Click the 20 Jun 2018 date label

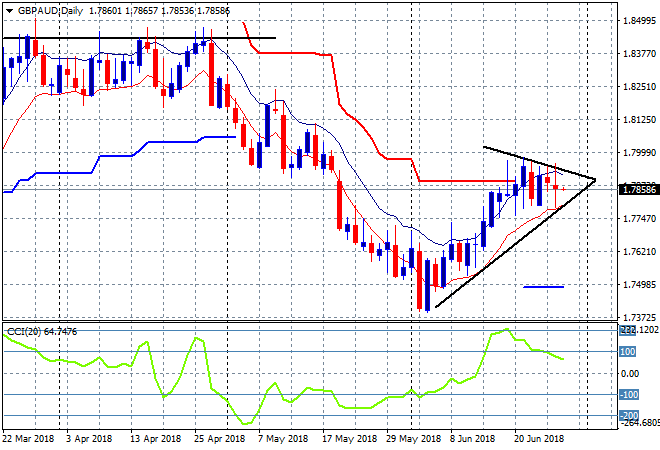click(539, 439)
